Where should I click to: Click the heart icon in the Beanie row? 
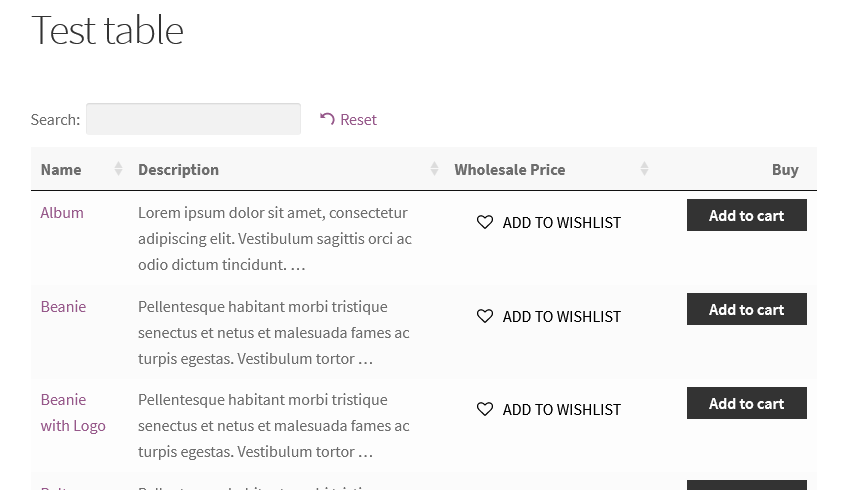click(485, 316)
